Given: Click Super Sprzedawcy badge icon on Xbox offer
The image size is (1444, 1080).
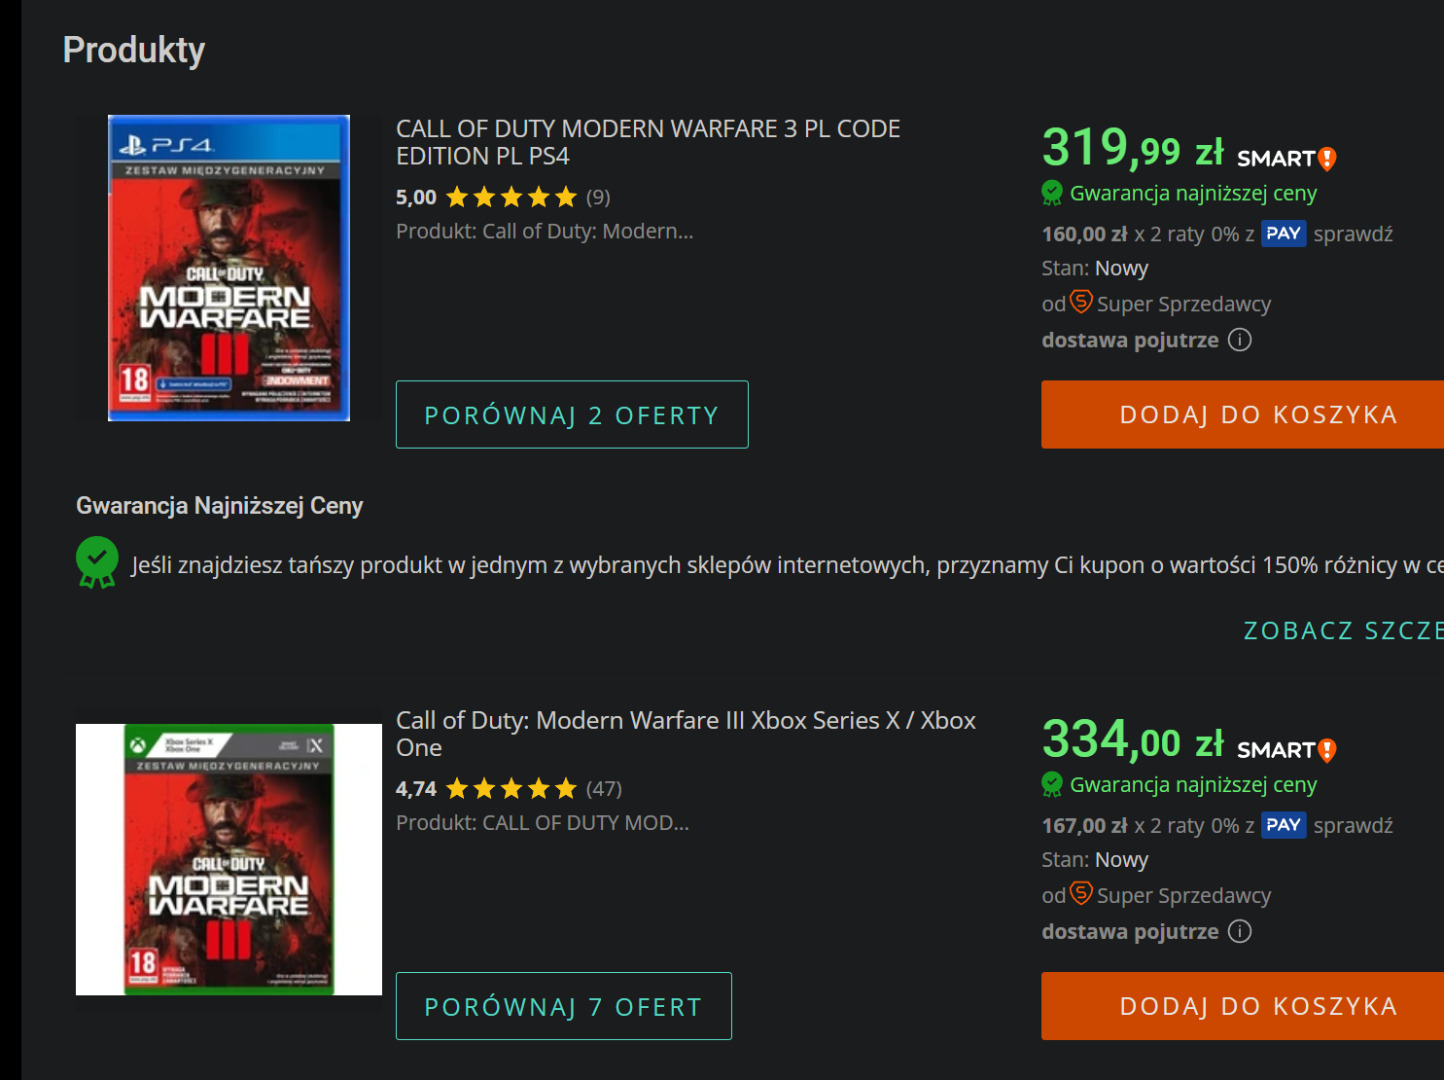Looking at the screenshot, I should [1081, 893].
